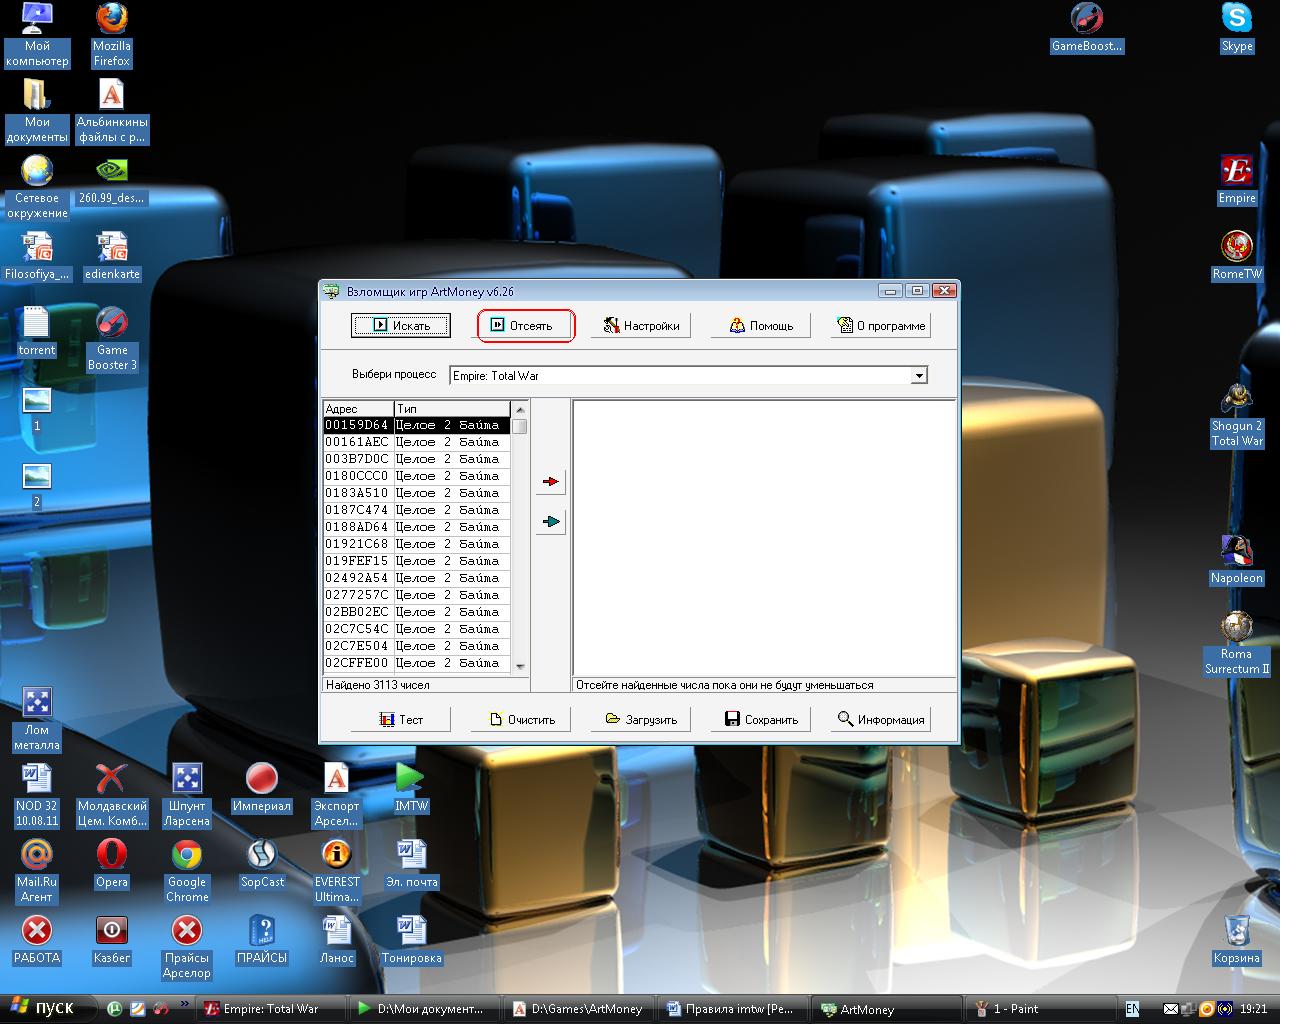Click the red arrow transfer button
This screenshot has height=1024, width=1296.
point(550,481)
